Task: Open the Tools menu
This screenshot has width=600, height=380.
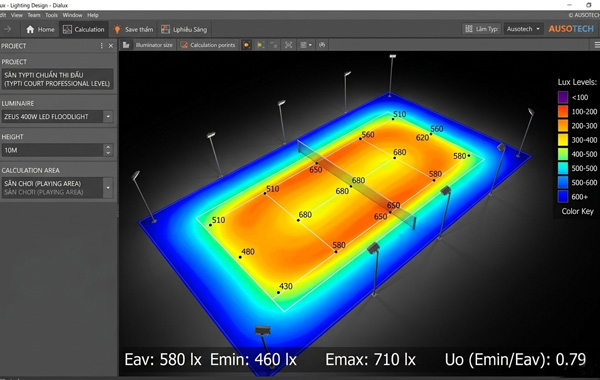Action: click(x=51, y=15)
